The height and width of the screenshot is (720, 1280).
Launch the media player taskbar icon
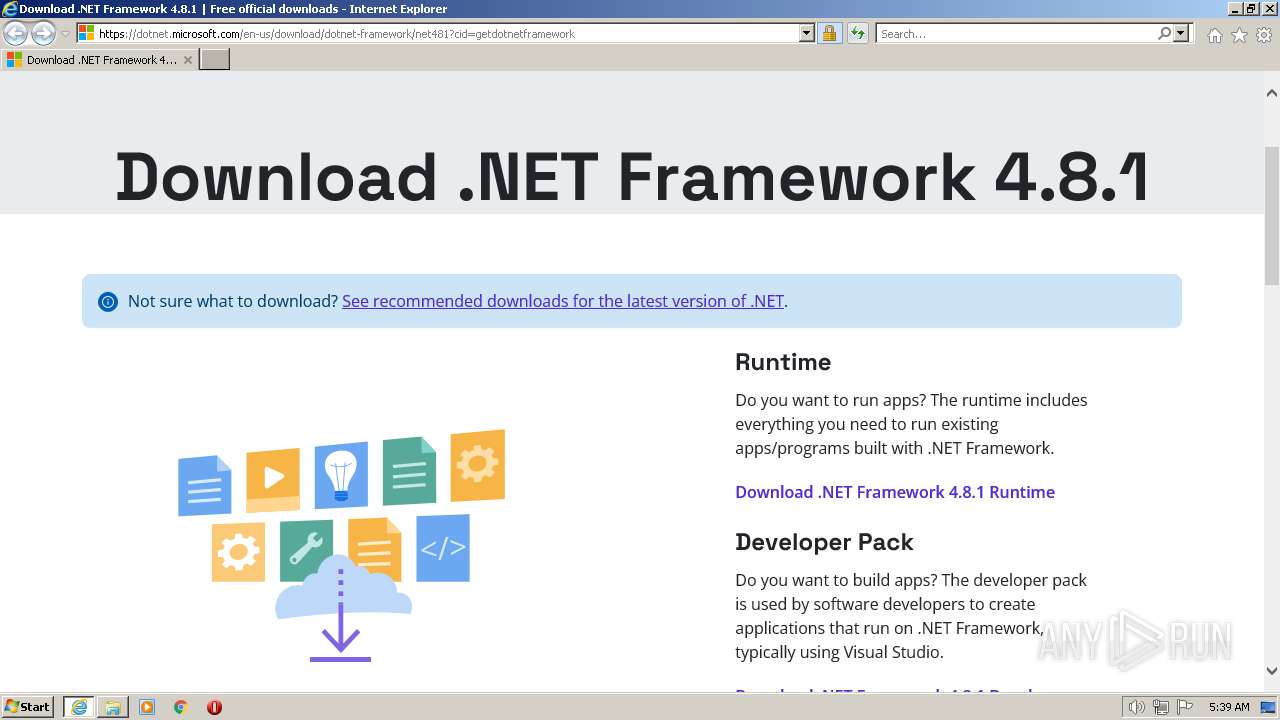point(147,707)
